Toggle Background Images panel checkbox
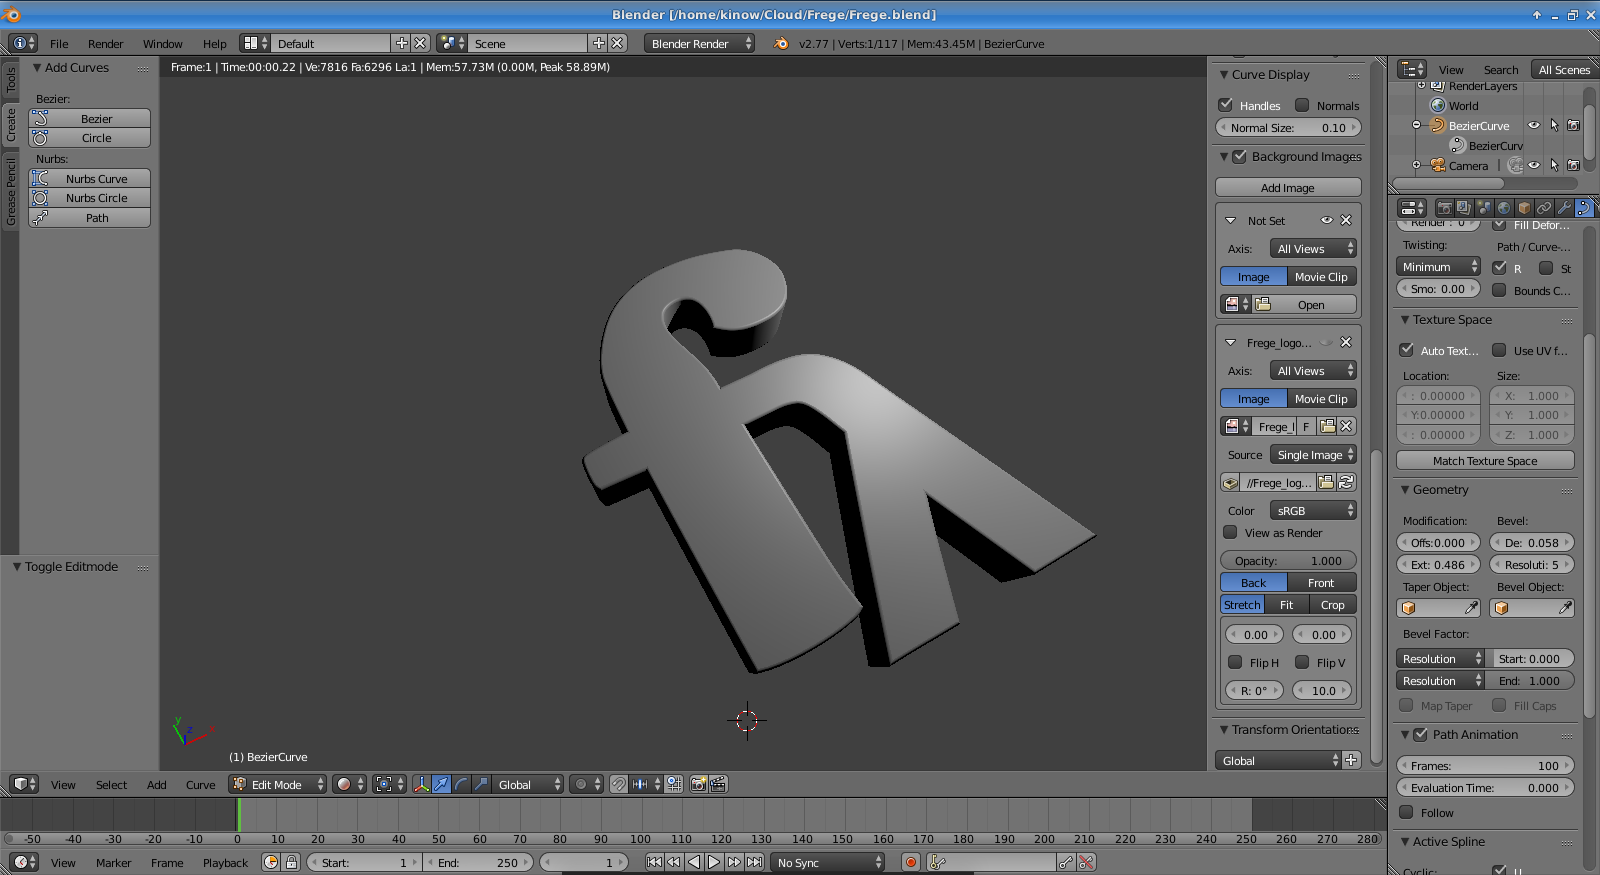Viewport: 1600px width, 875px height. pyautogui.click(x=1239, y=156)
